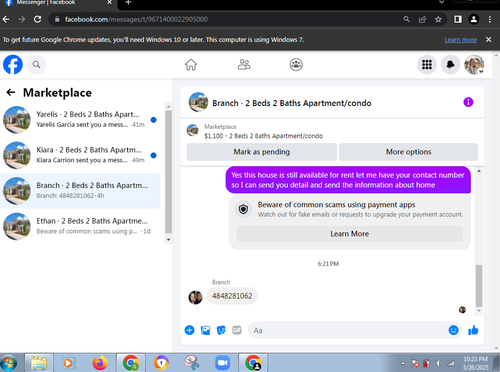Bookmark this page with the star icon

coord(438,19)
